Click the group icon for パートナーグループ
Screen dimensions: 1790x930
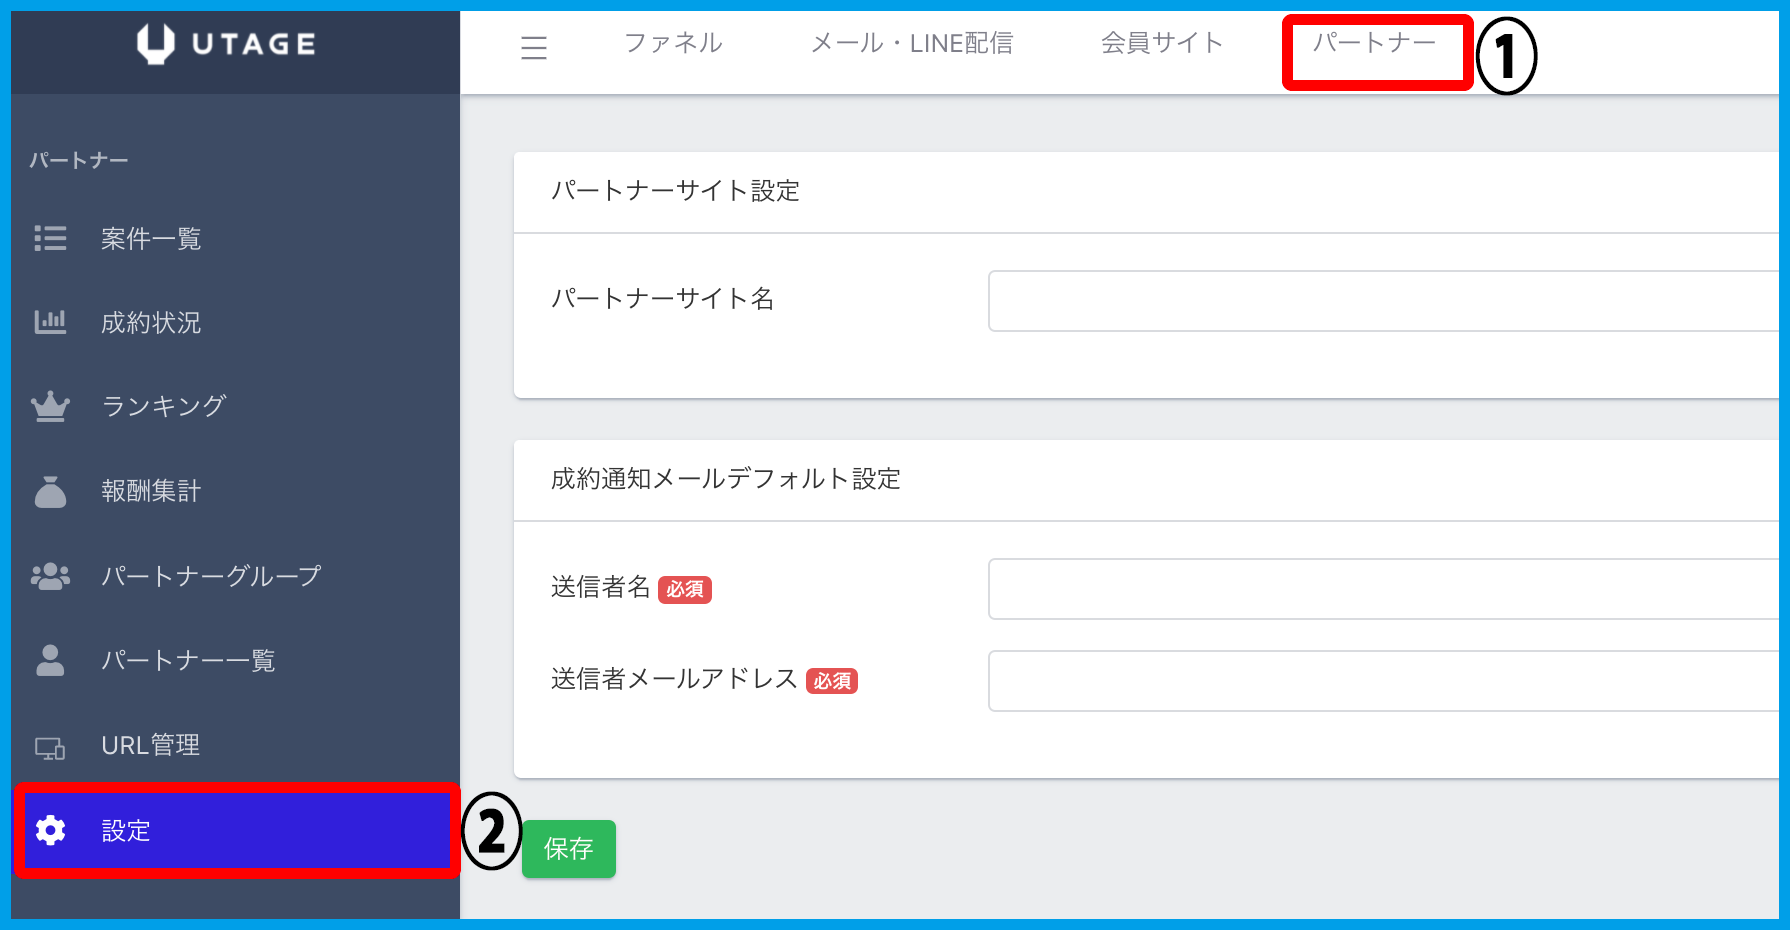coord(50,576)
